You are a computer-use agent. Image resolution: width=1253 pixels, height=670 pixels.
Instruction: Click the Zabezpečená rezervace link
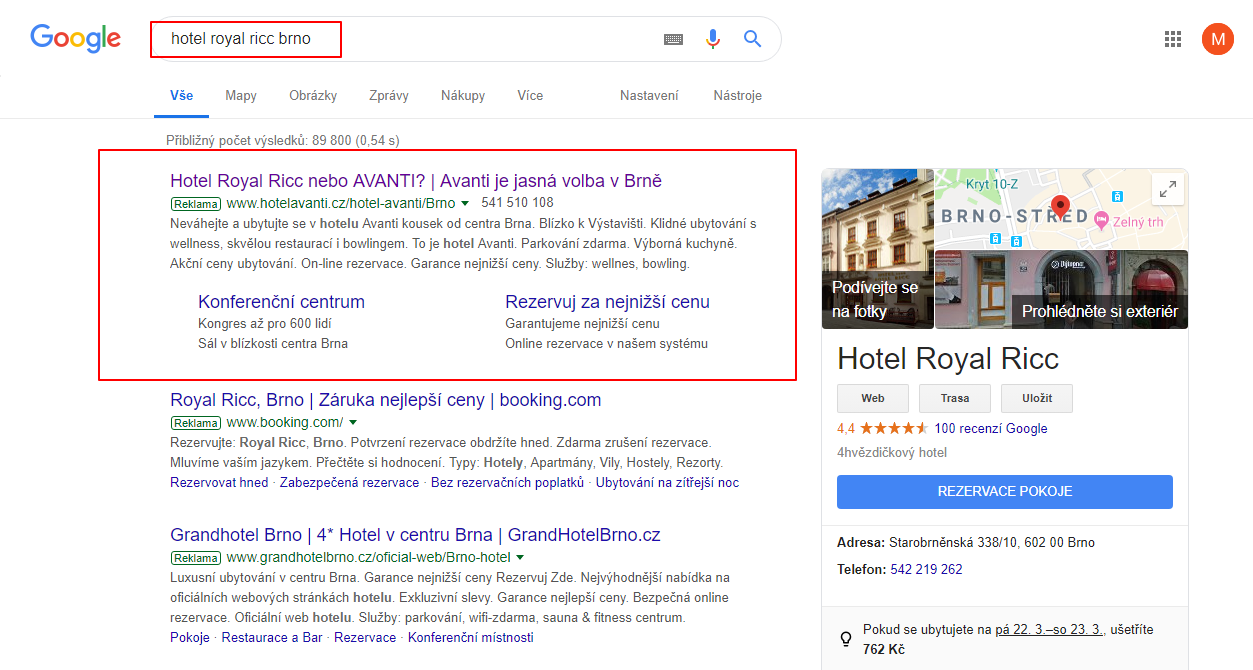[x=349, y=482]
